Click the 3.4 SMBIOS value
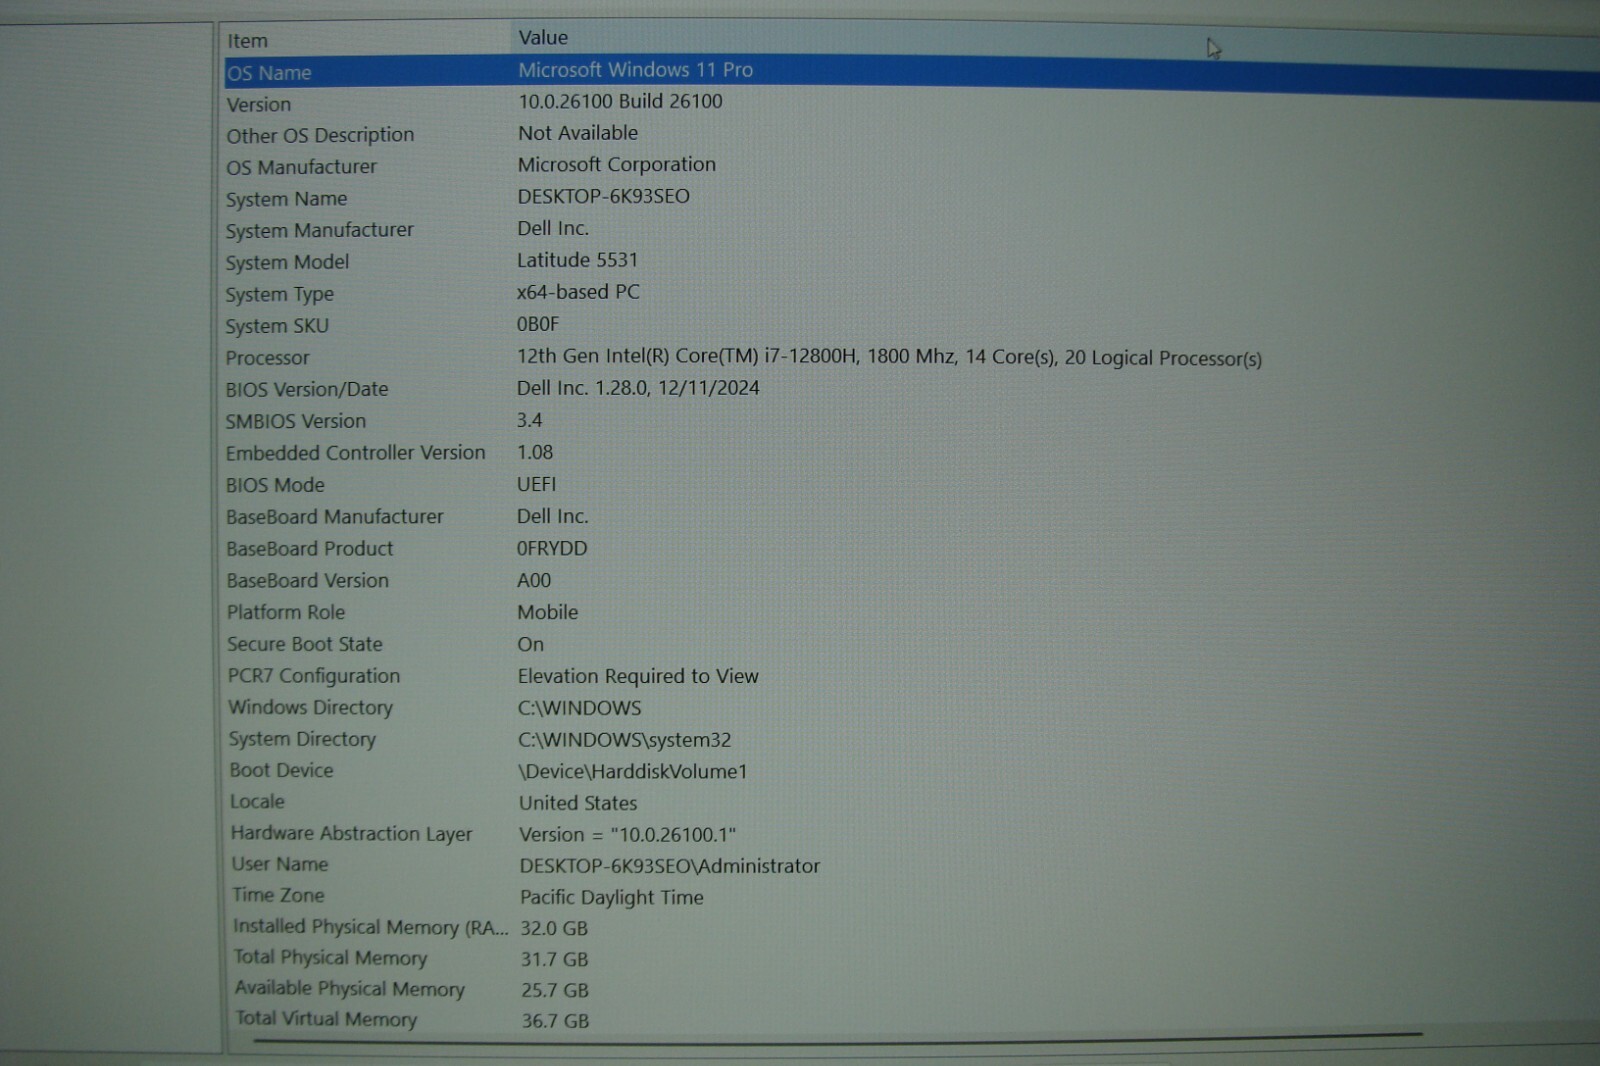 click(530, 421)
